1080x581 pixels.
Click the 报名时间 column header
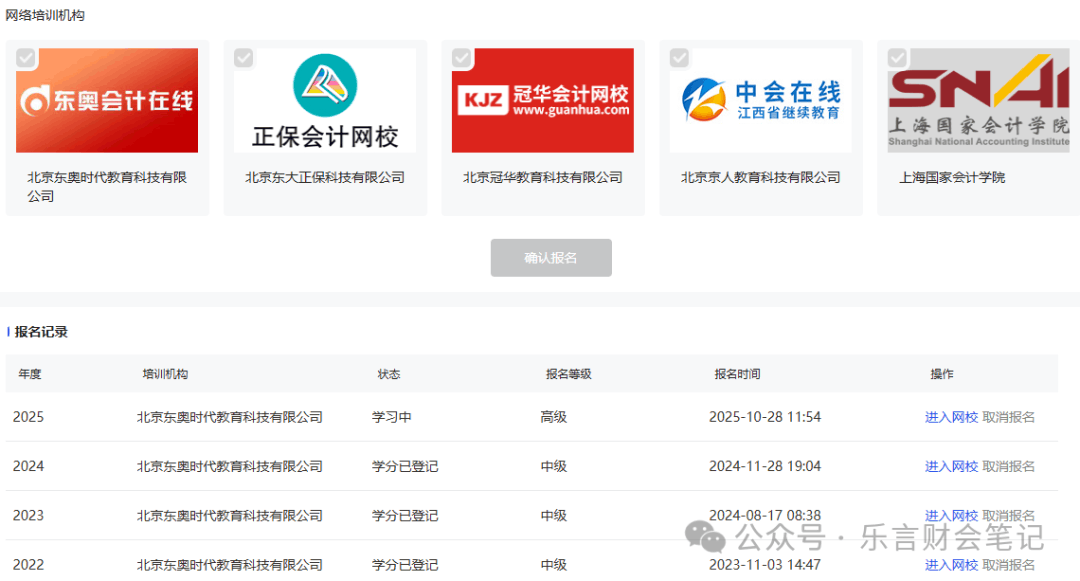[737, 374]
